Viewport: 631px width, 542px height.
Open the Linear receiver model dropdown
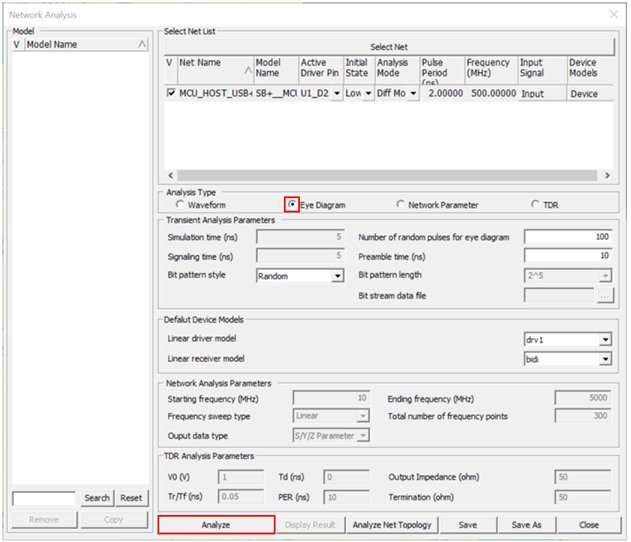[x=605, y=358]
